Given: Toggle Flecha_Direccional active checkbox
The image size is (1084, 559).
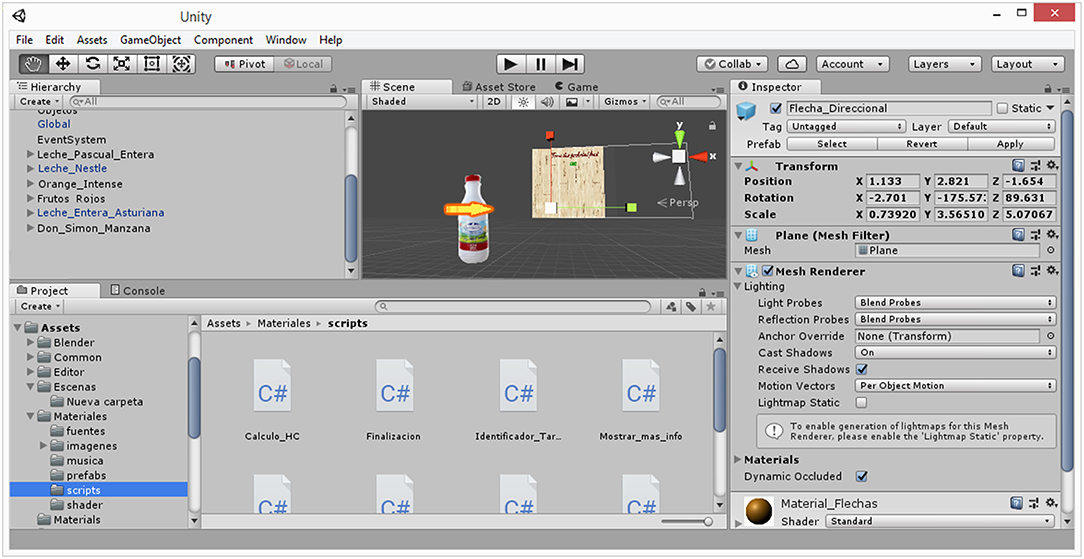Looking at the screenshot, I should 776,108.
